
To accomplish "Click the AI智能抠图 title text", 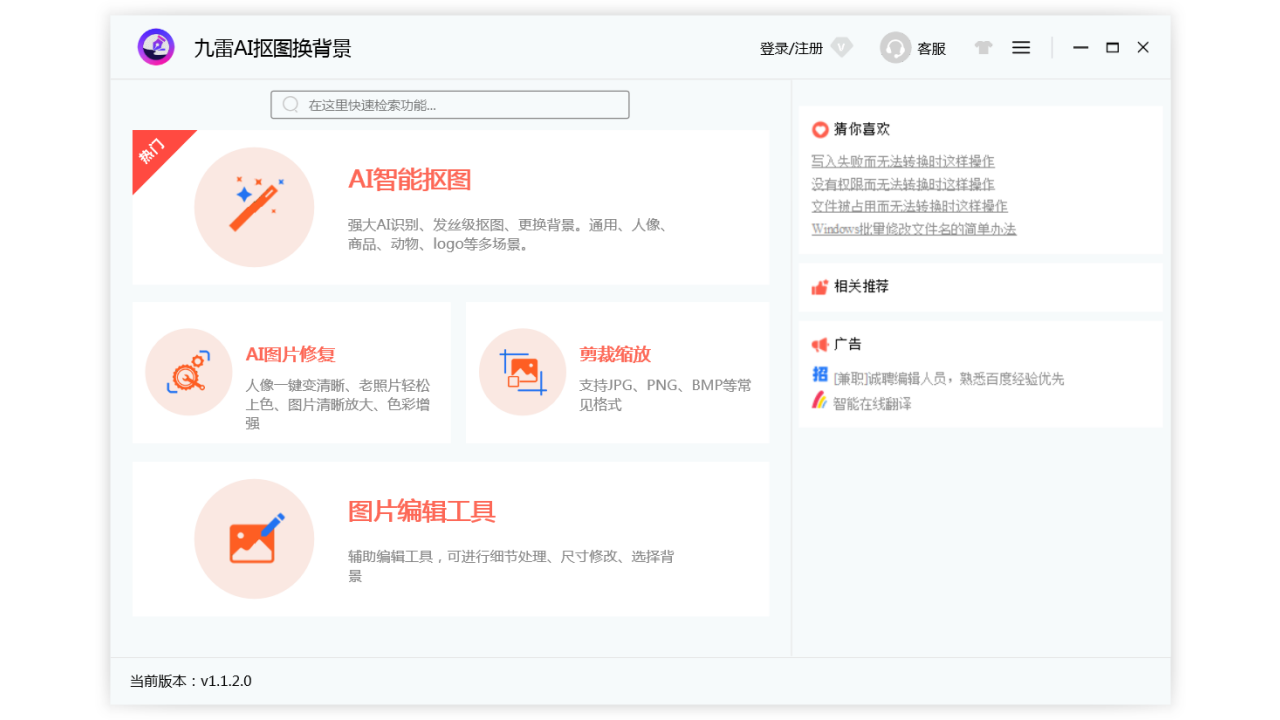I will [x=409, y=180].
